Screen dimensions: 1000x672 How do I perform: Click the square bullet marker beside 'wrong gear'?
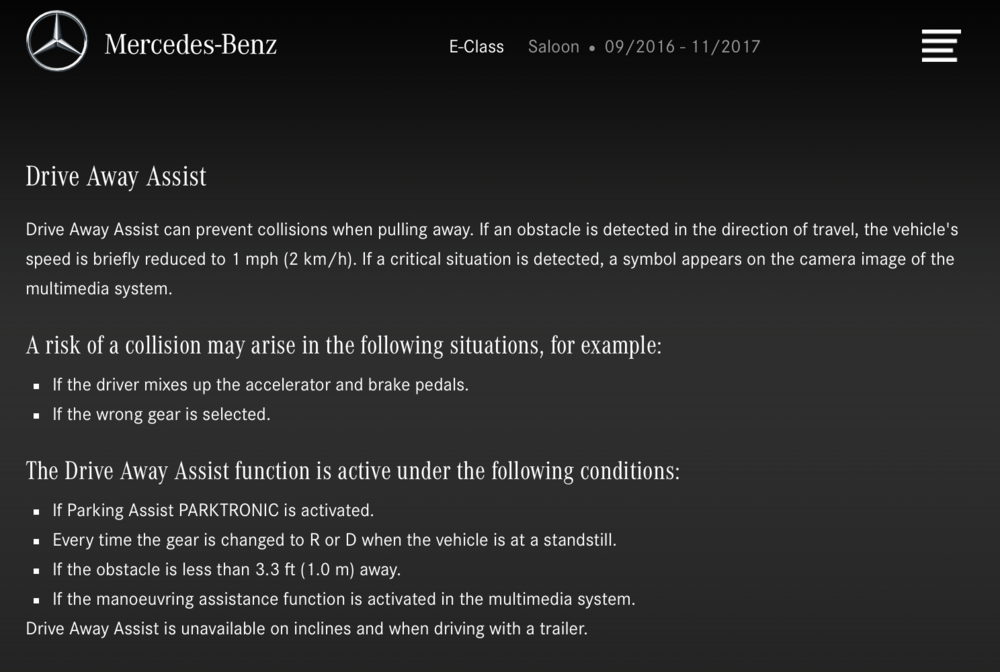click(36, 415)
